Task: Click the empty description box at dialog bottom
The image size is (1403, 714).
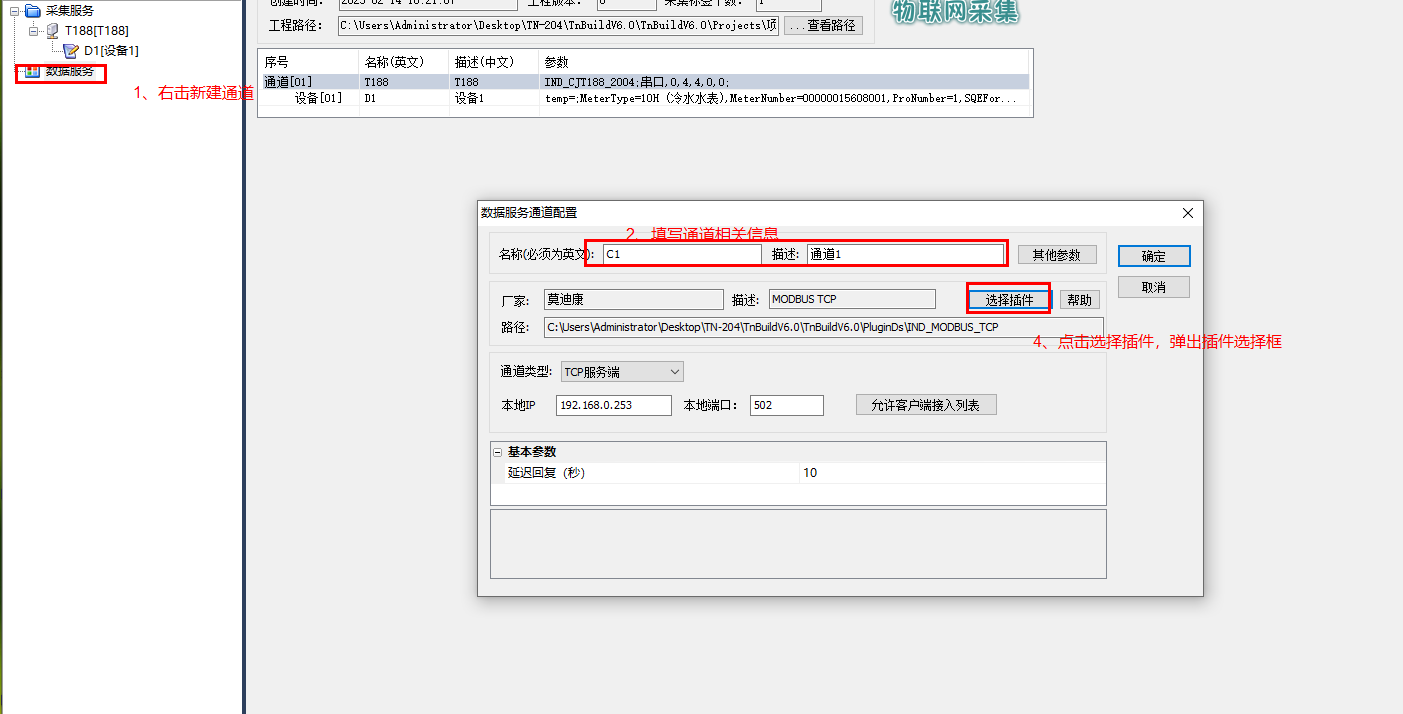Action: click(x=798, y=544)
